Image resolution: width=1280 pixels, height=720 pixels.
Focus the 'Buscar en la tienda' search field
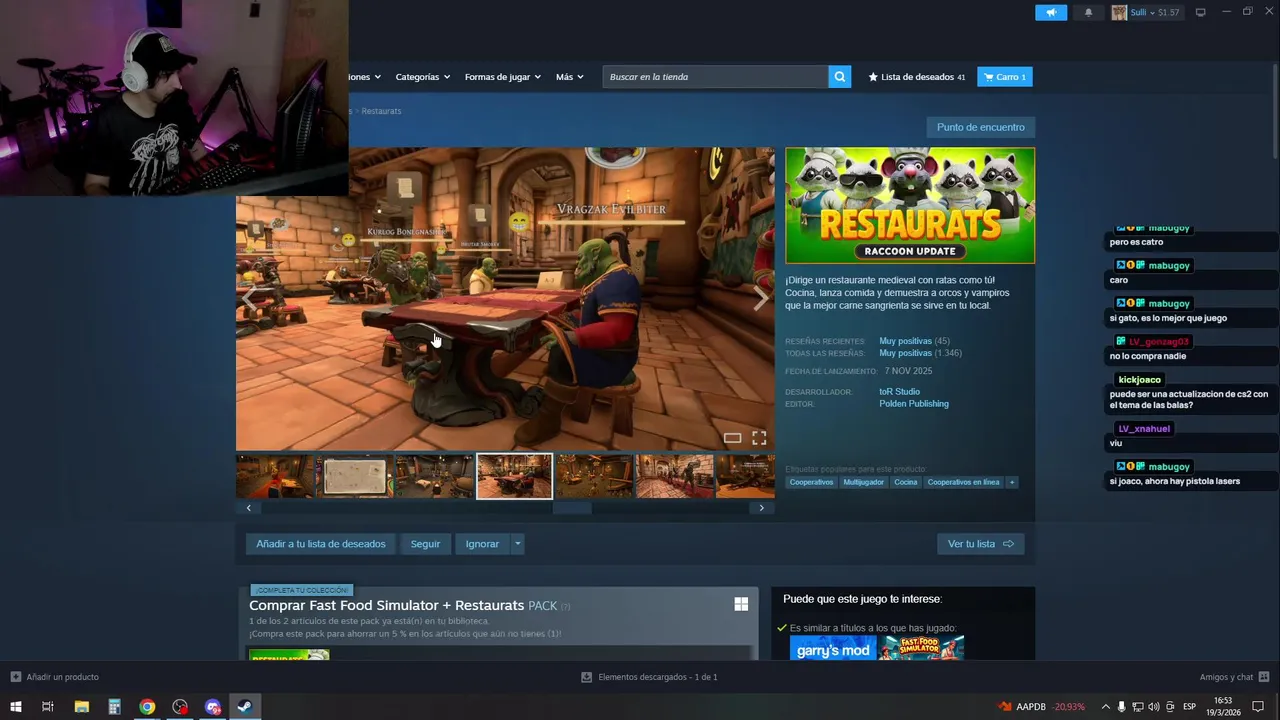tap(715, 77)
